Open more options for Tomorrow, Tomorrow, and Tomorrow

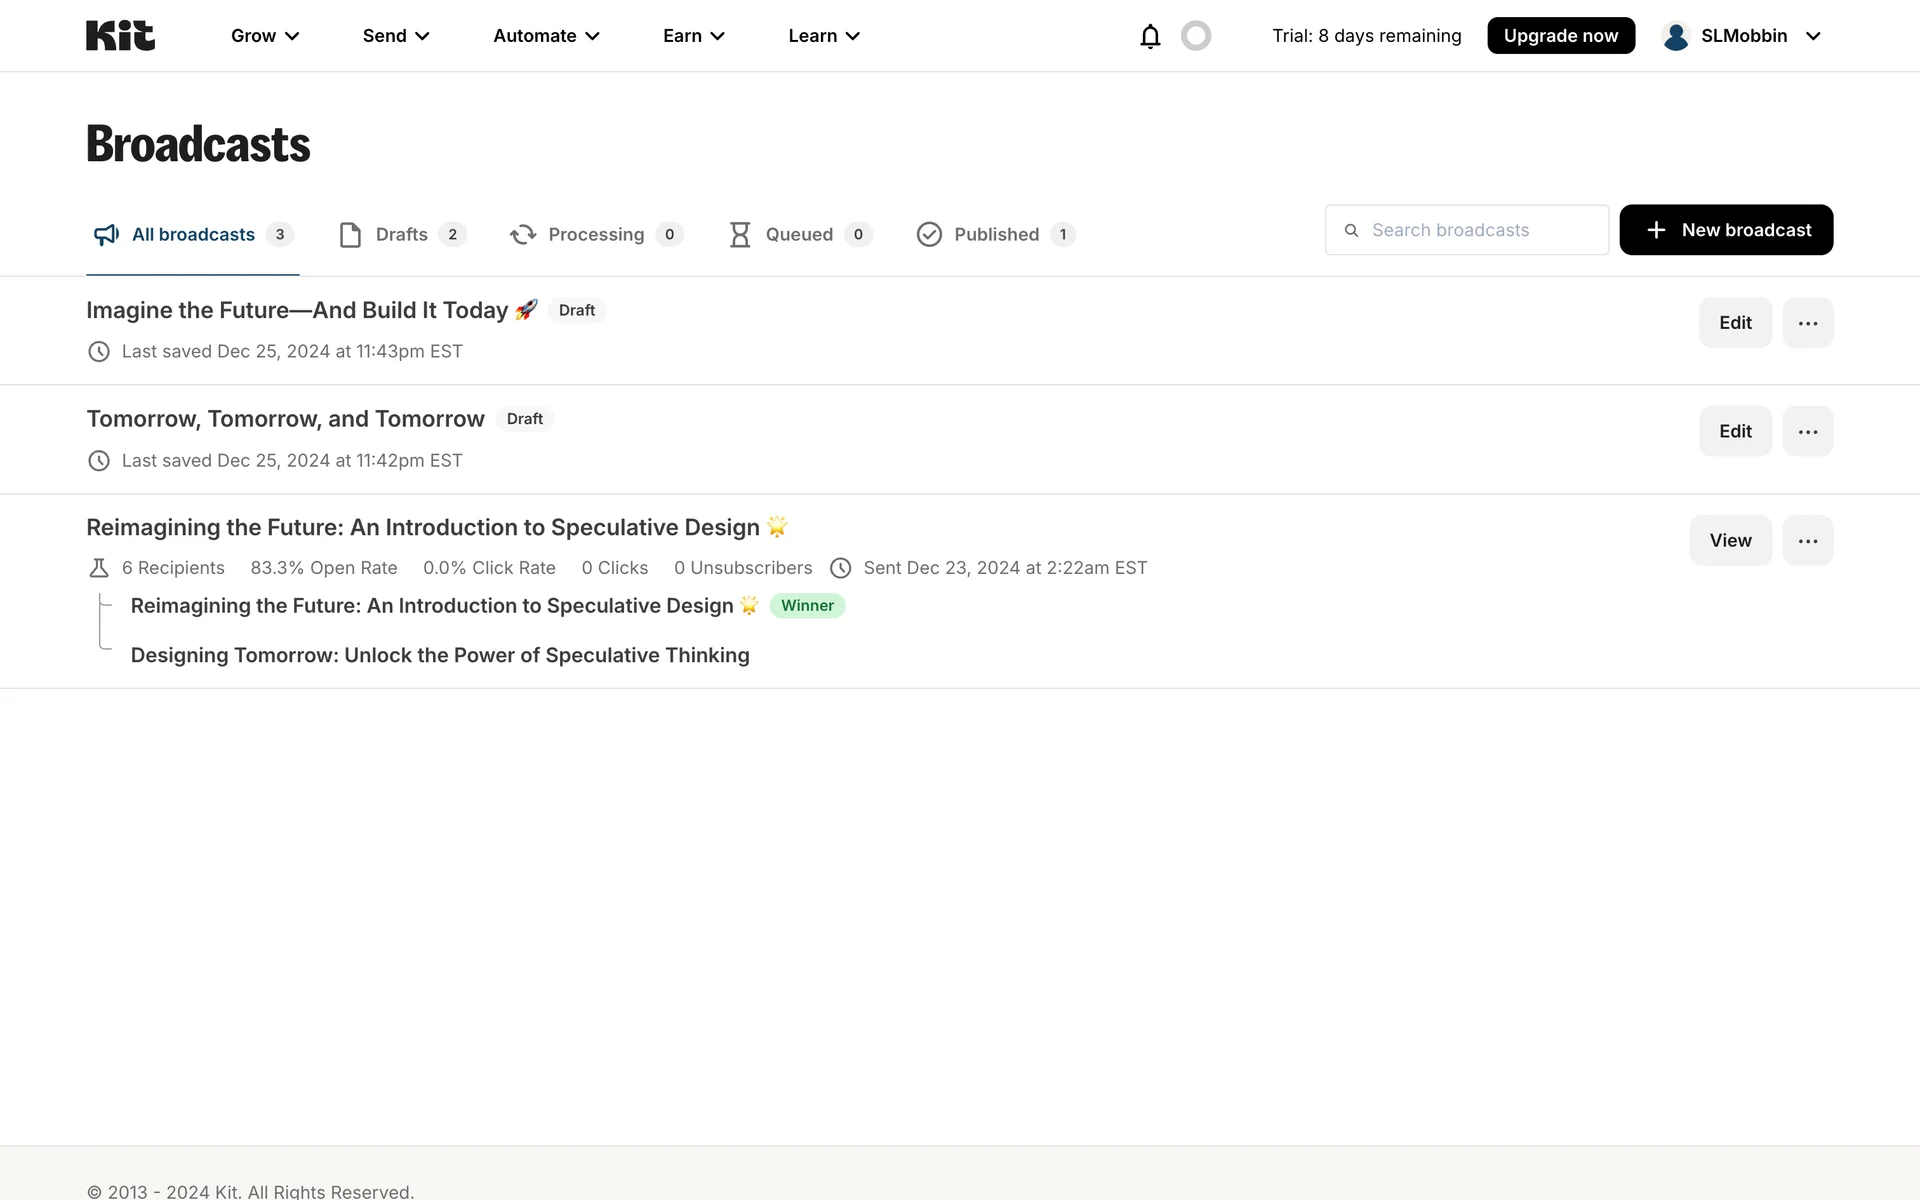1807,432
